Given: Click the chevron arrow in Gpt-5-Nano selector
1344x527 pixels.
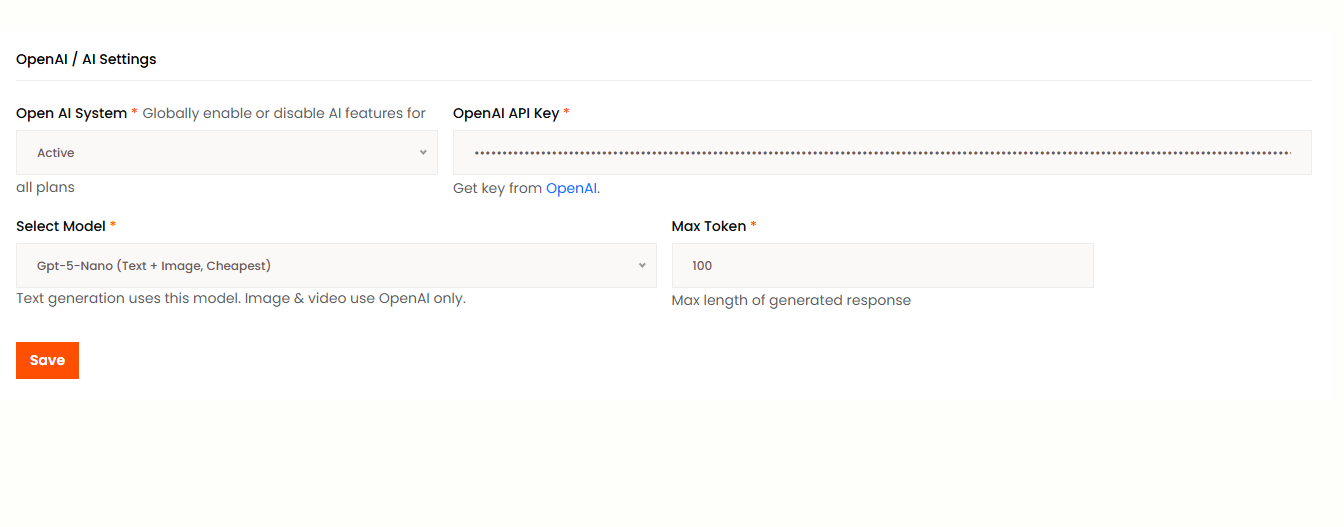Looking at the screenshot, I should (x=642, y=266).
